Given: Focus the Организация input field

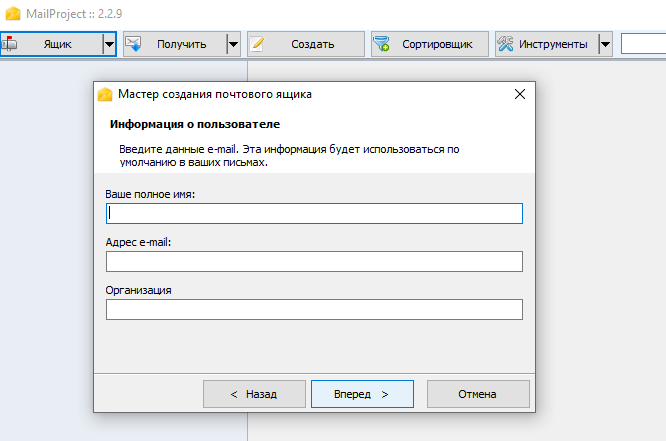Looking at the screenshot, I should [314, 309].
